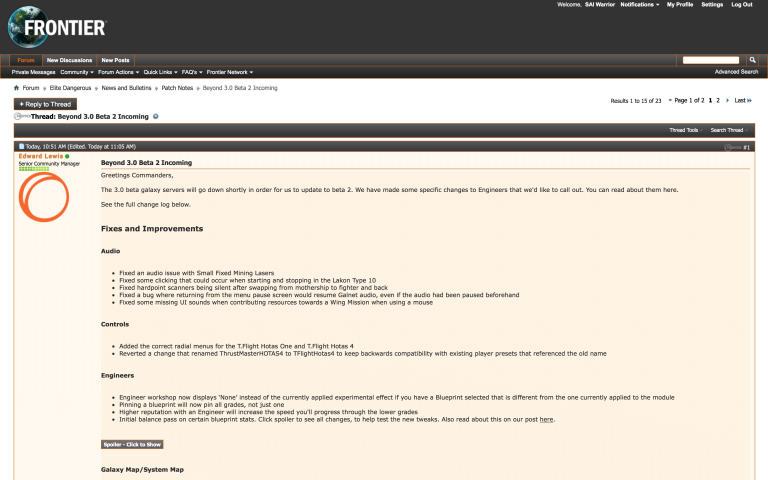Click the current page 1 link
Screen dimensions: 768x480
click(710, 100)
